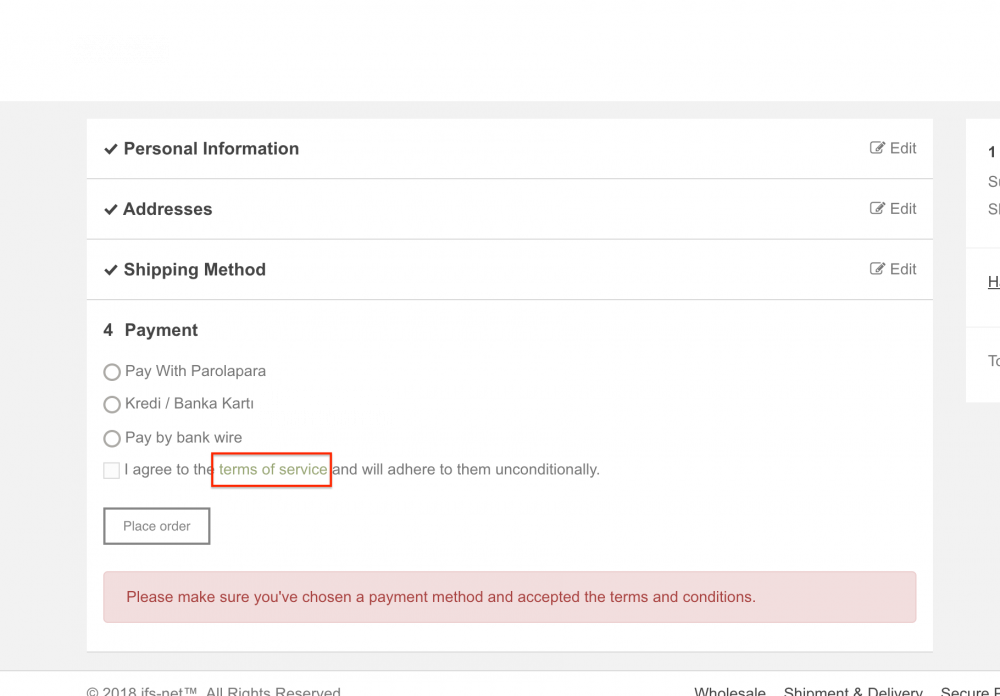Click the Edit label for Shipping Method
This screenshot has width=1000, height=696.
coord(903,269)
